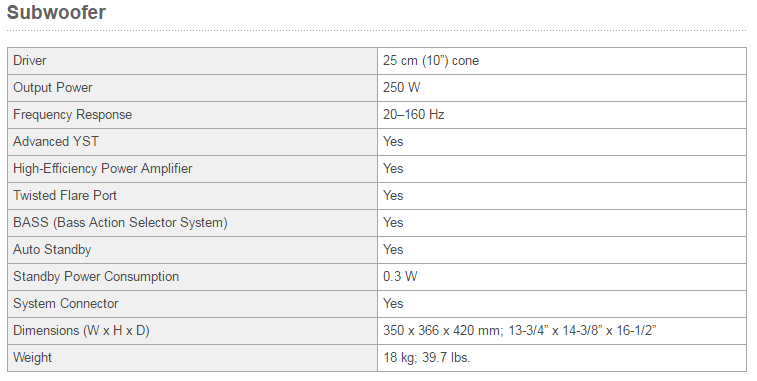Select the Output Power label cell
Screen dimensions: 757x381
[x=192, y=88]
